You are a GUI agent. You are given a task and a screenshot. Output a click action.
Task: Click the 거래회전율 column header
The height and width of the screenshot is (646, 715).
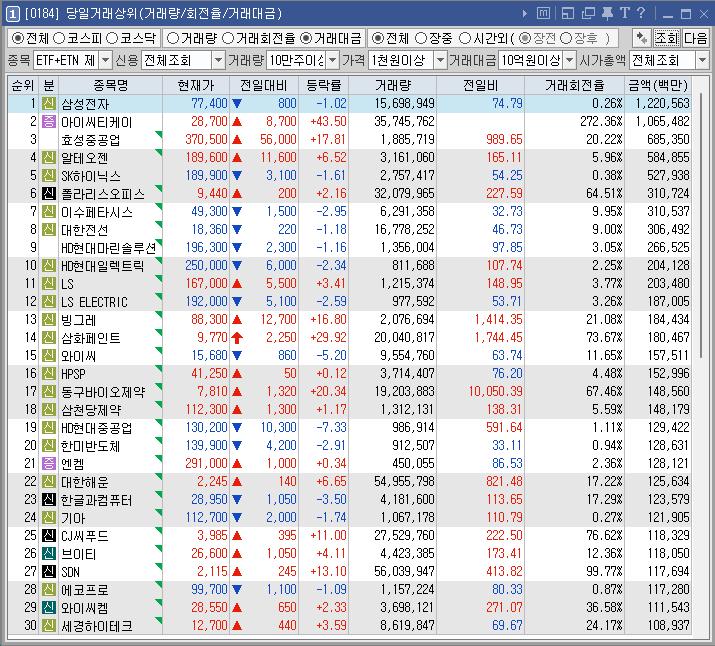point(575,85)
